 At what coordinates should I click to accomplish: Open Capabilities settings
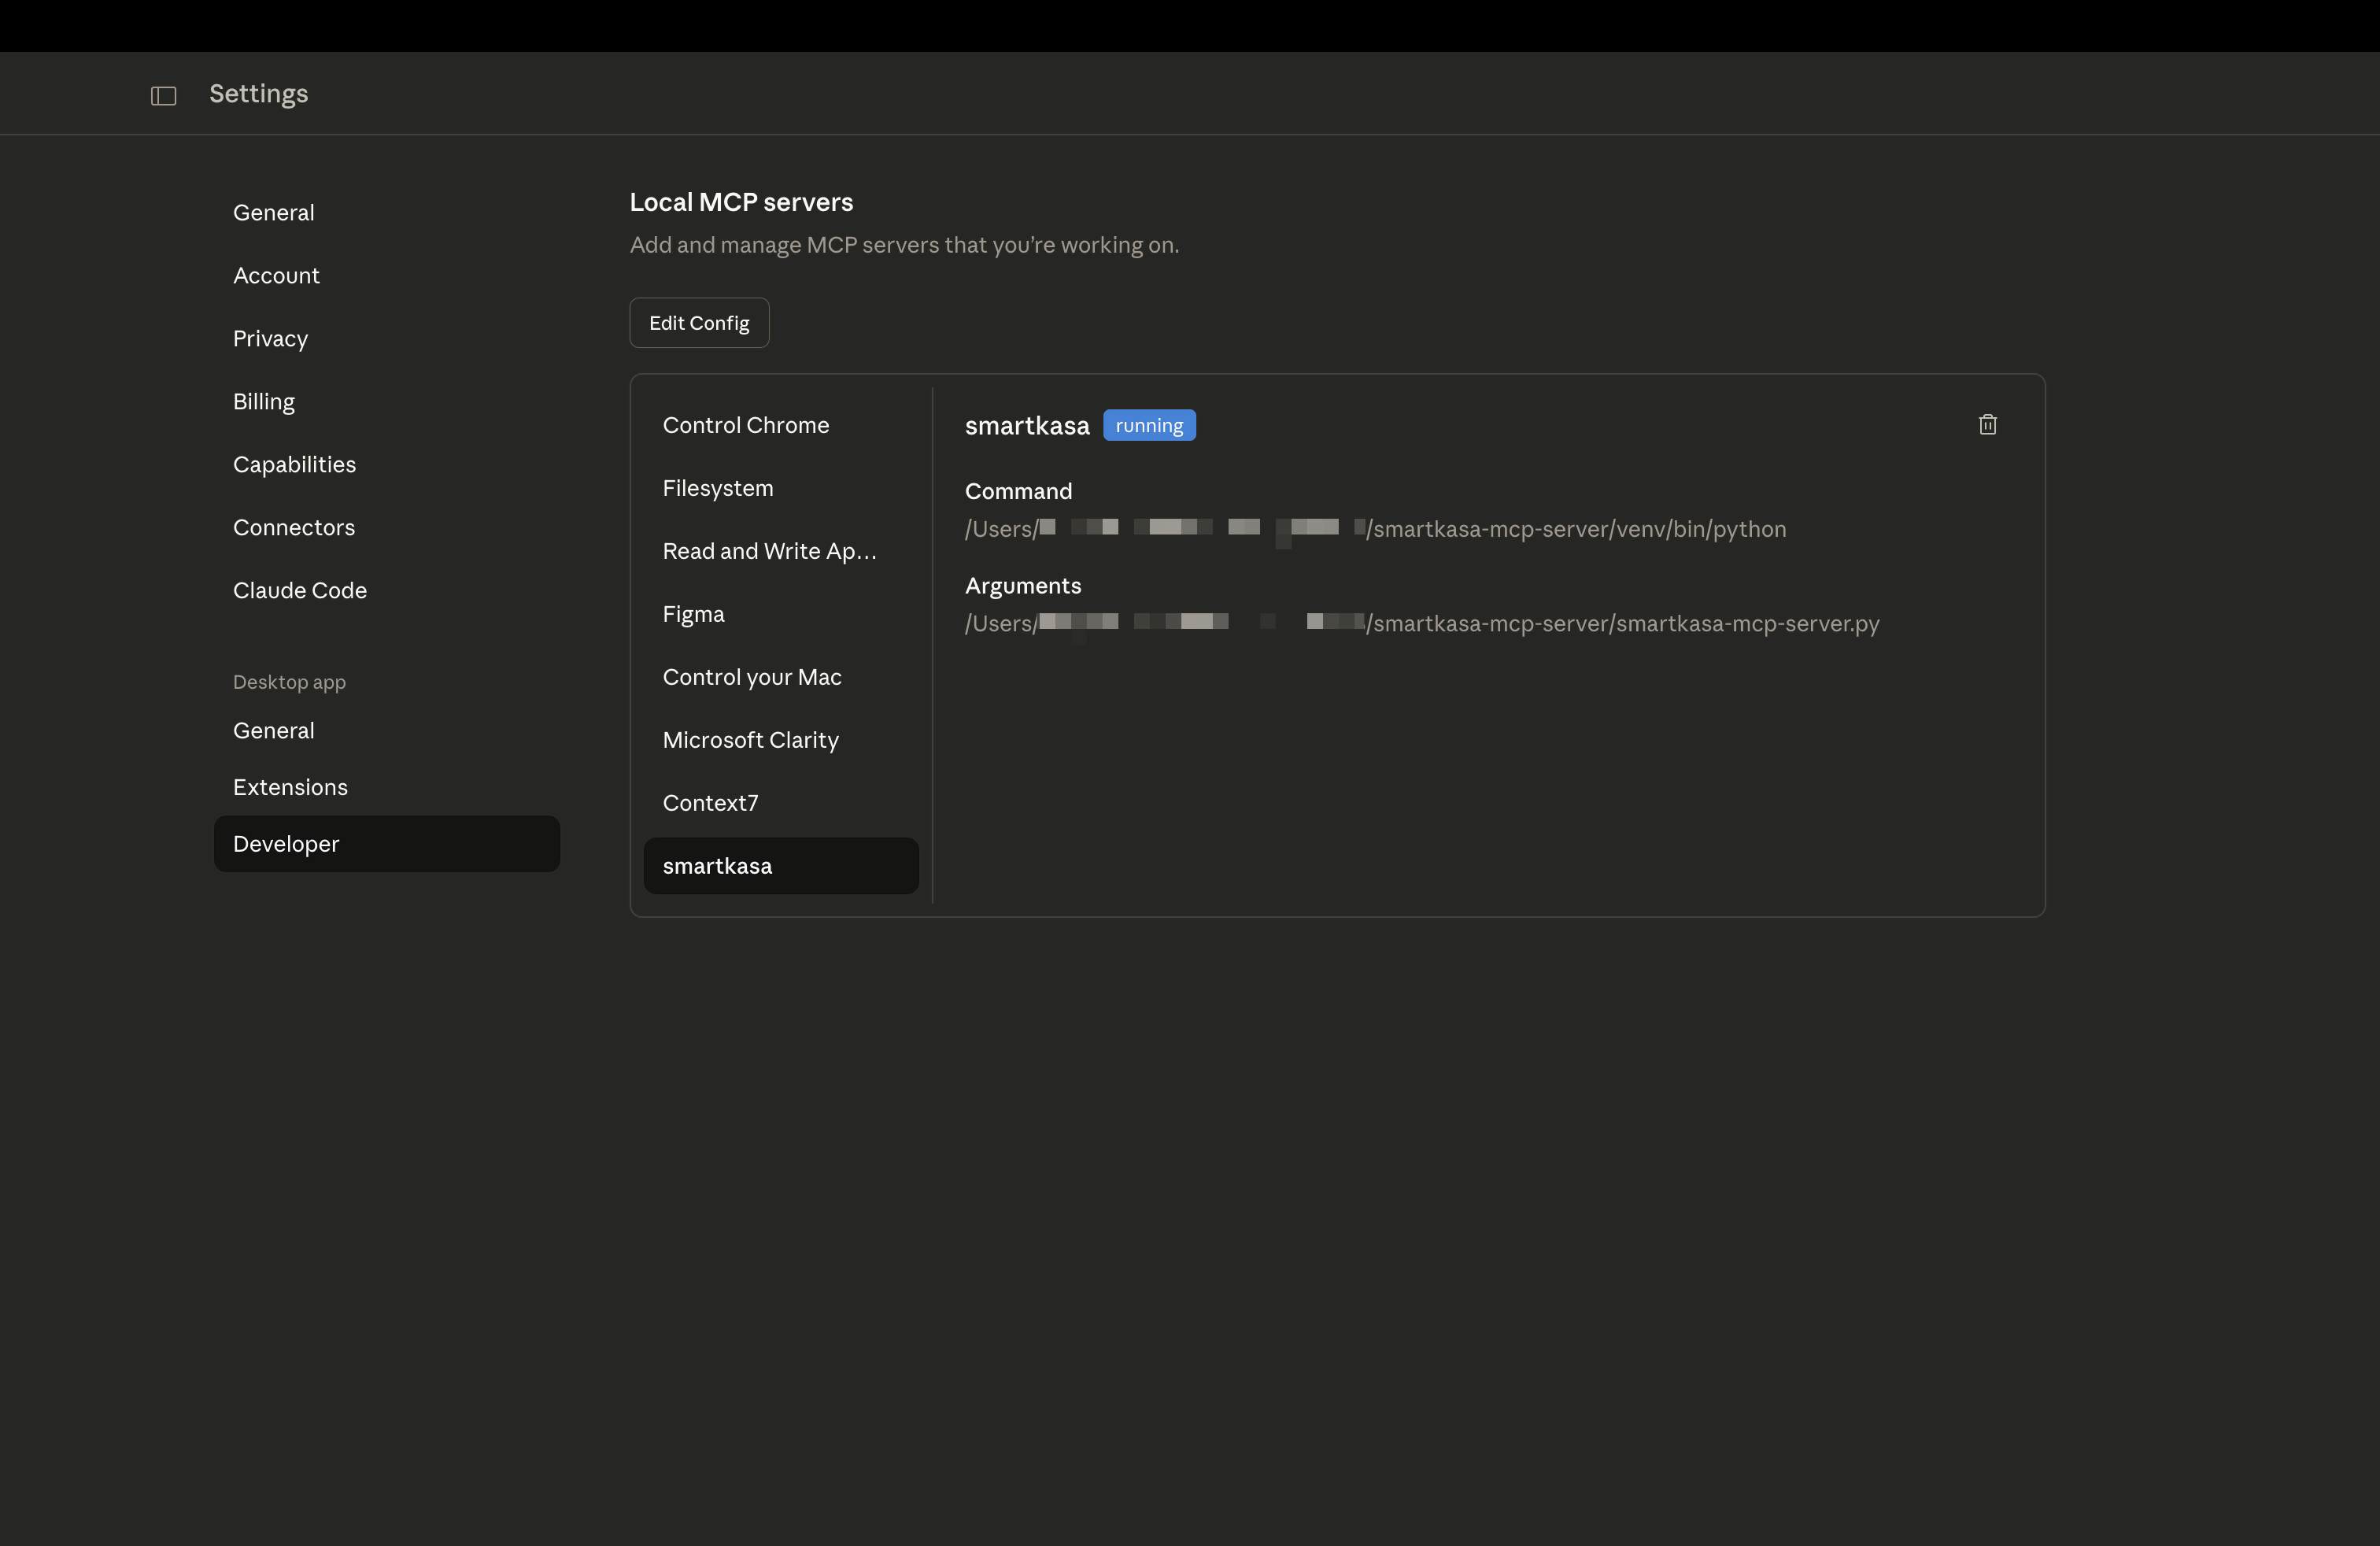(x=294, y=465)
